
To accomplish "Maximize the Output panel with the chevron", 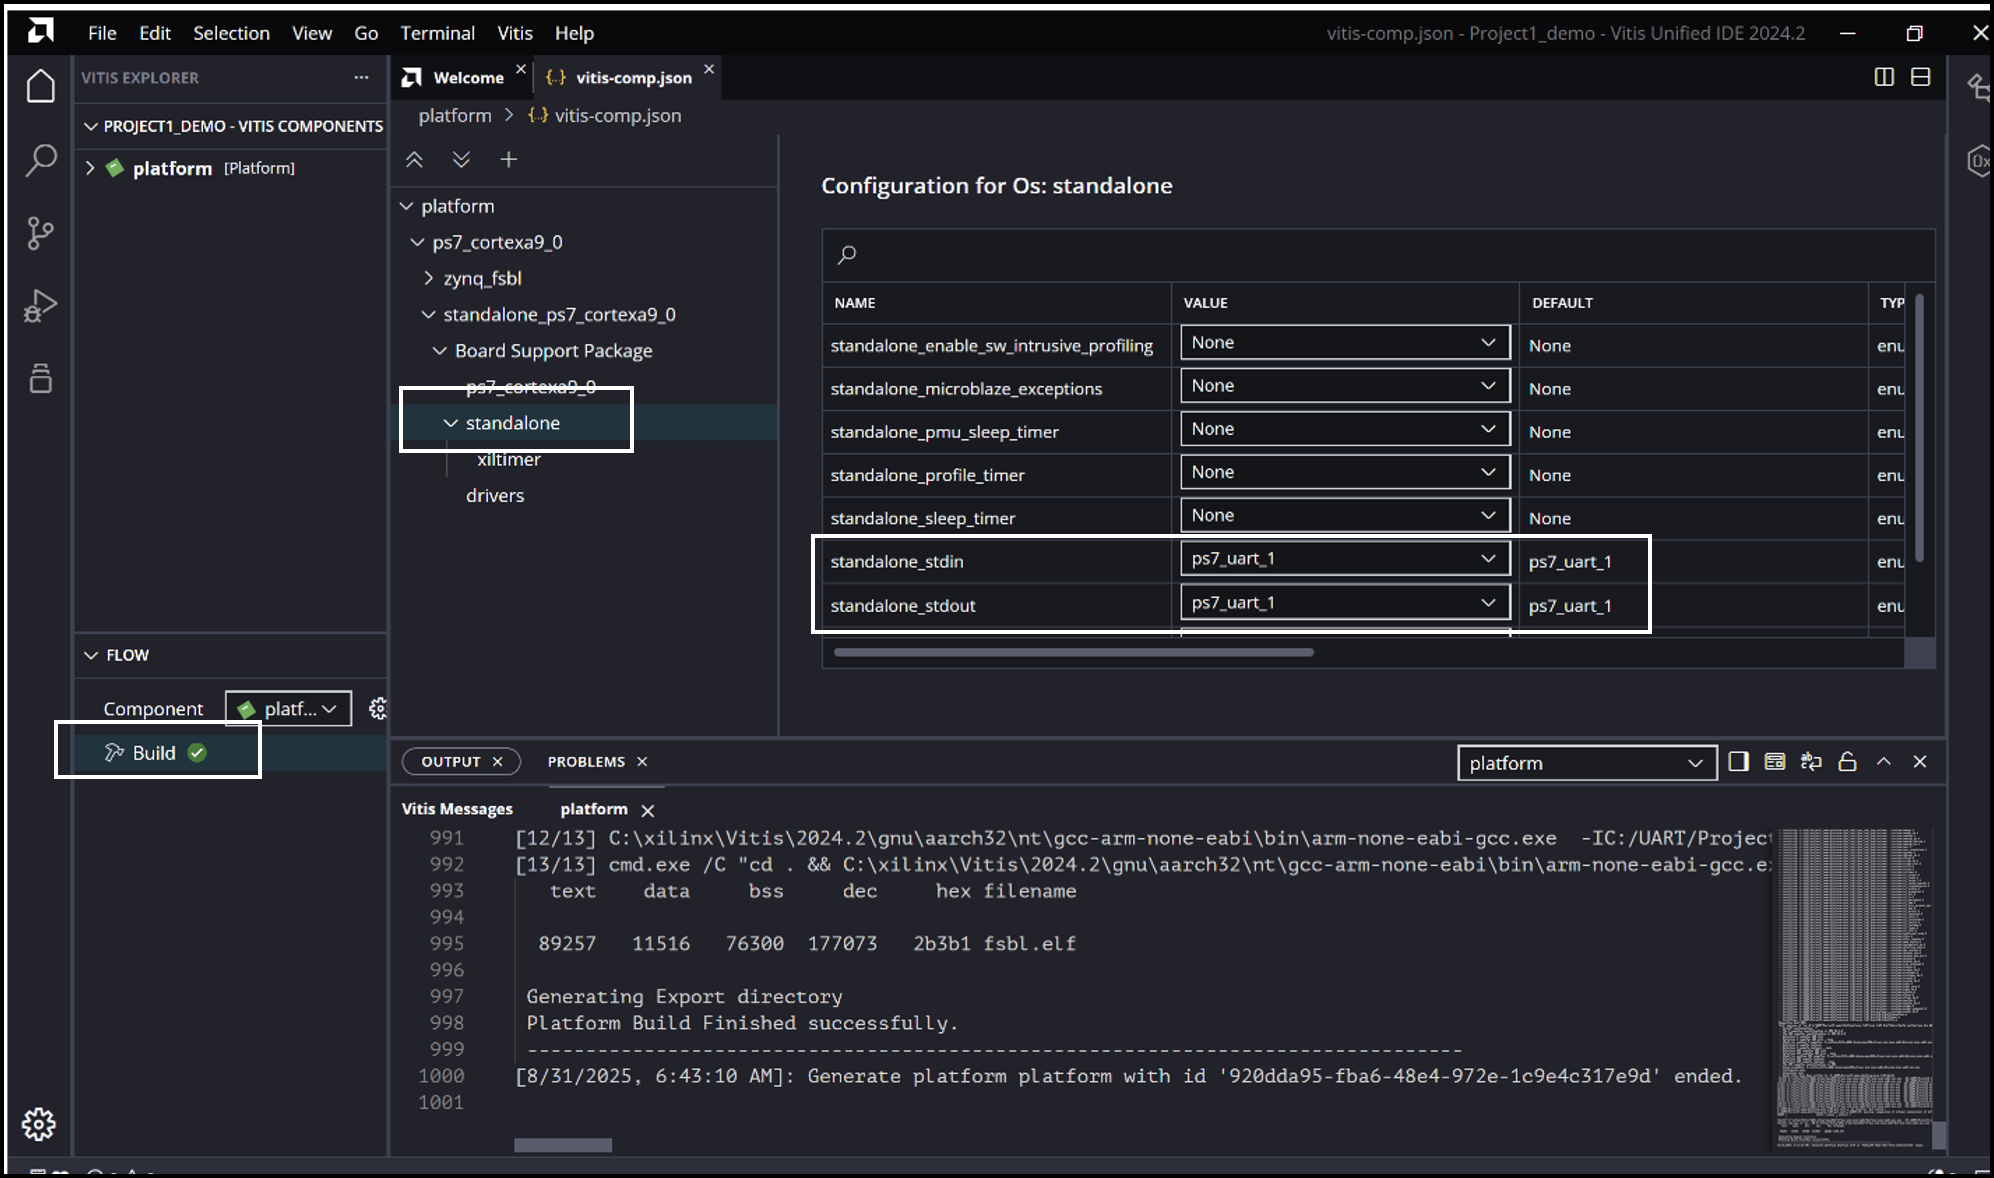I will [x=1884, y=761].
